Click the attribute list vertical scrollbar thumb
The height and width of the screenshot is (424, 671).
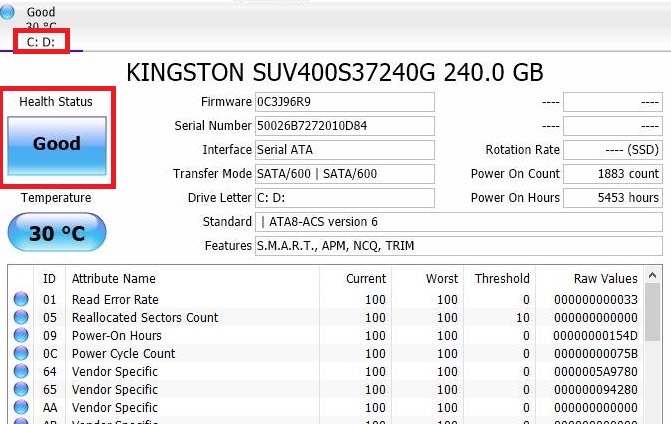pos(652,312)
